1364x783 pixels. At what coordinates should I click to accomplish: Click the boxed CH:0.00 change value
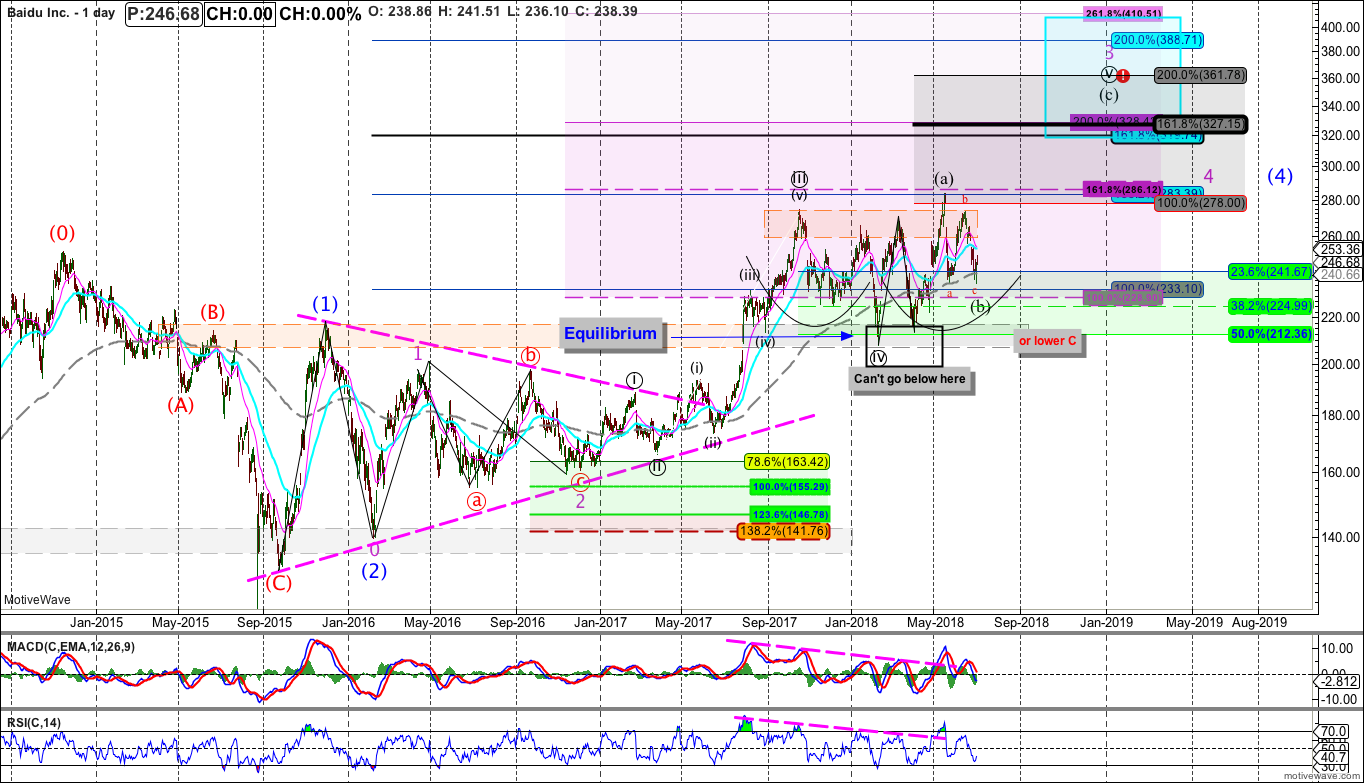(238, 14)
